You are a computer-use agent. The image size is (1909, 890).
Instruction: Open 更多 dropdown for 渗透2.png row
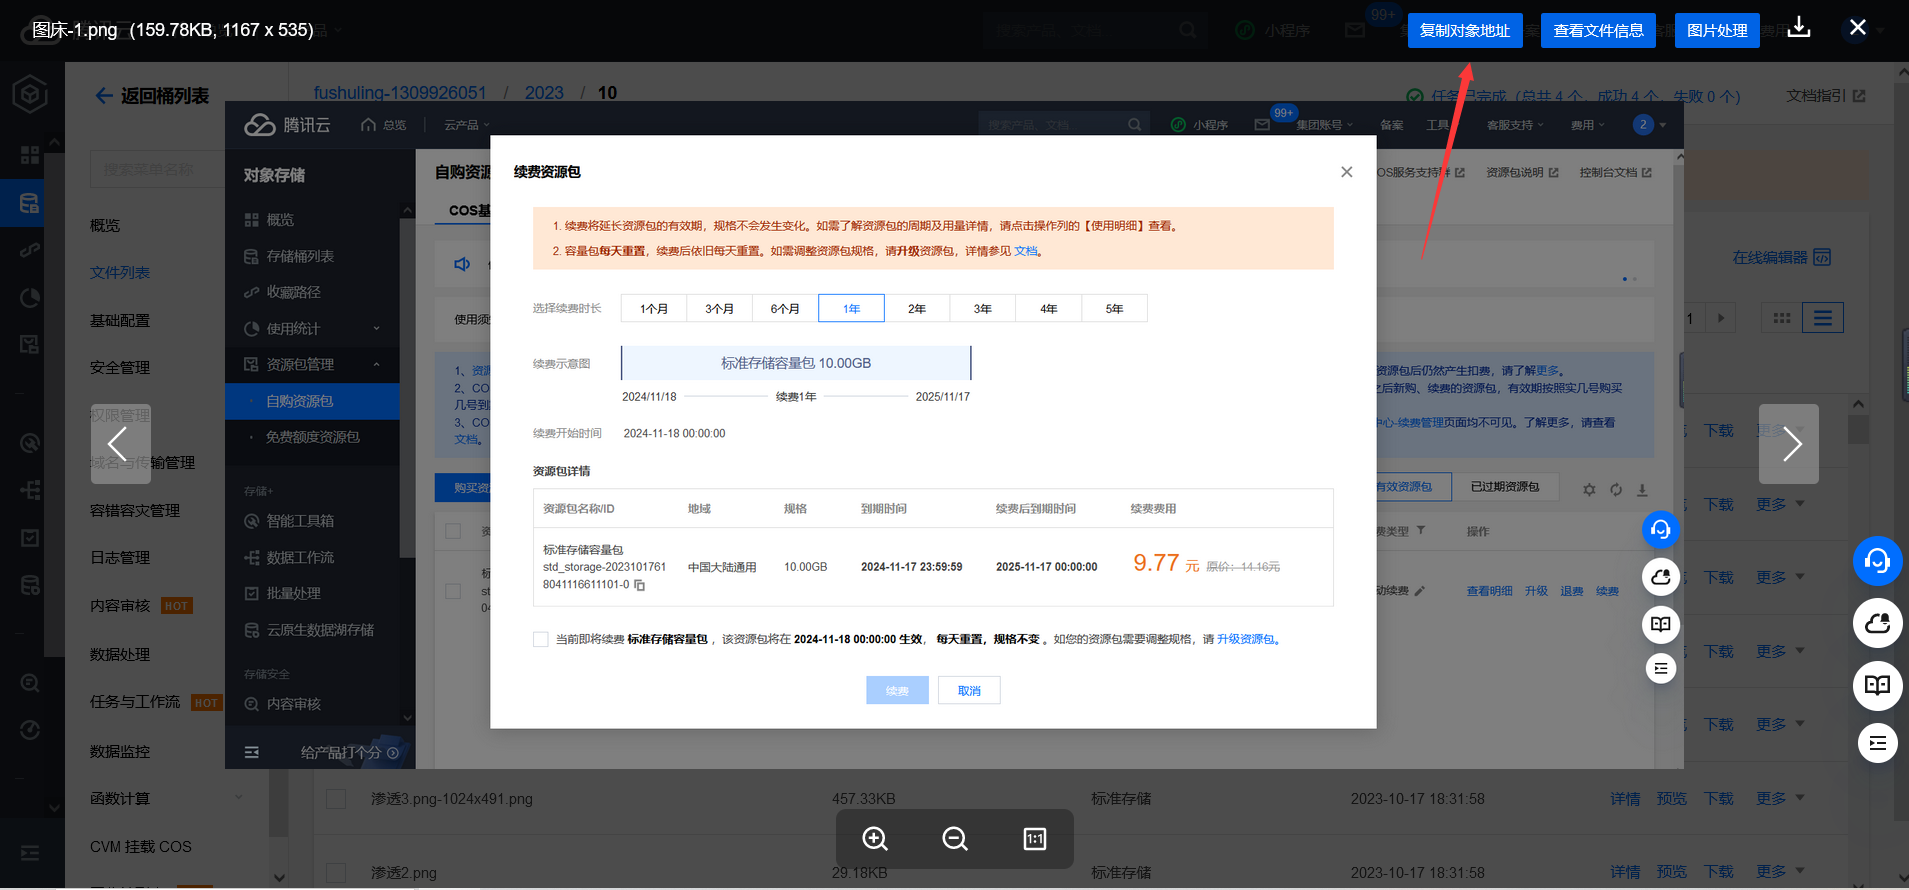tap(1779, 872)
